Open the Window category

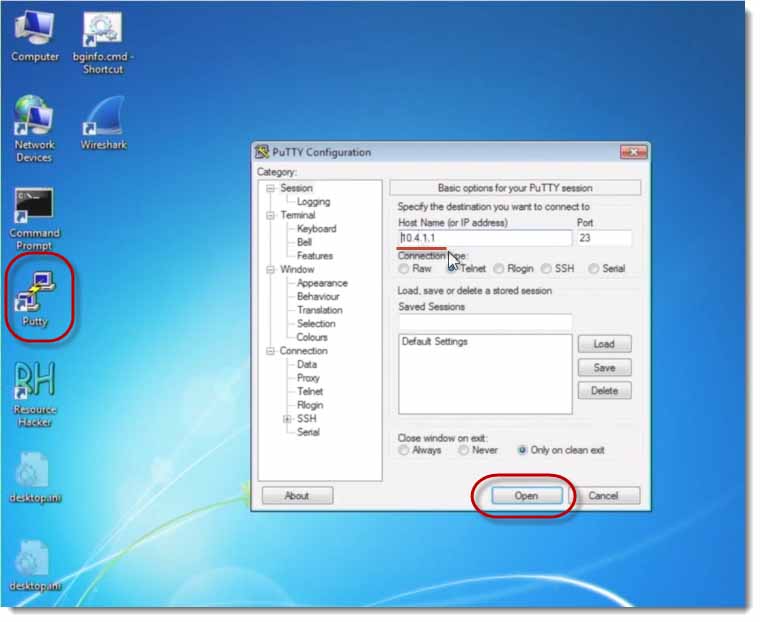[x=297, y=270]
